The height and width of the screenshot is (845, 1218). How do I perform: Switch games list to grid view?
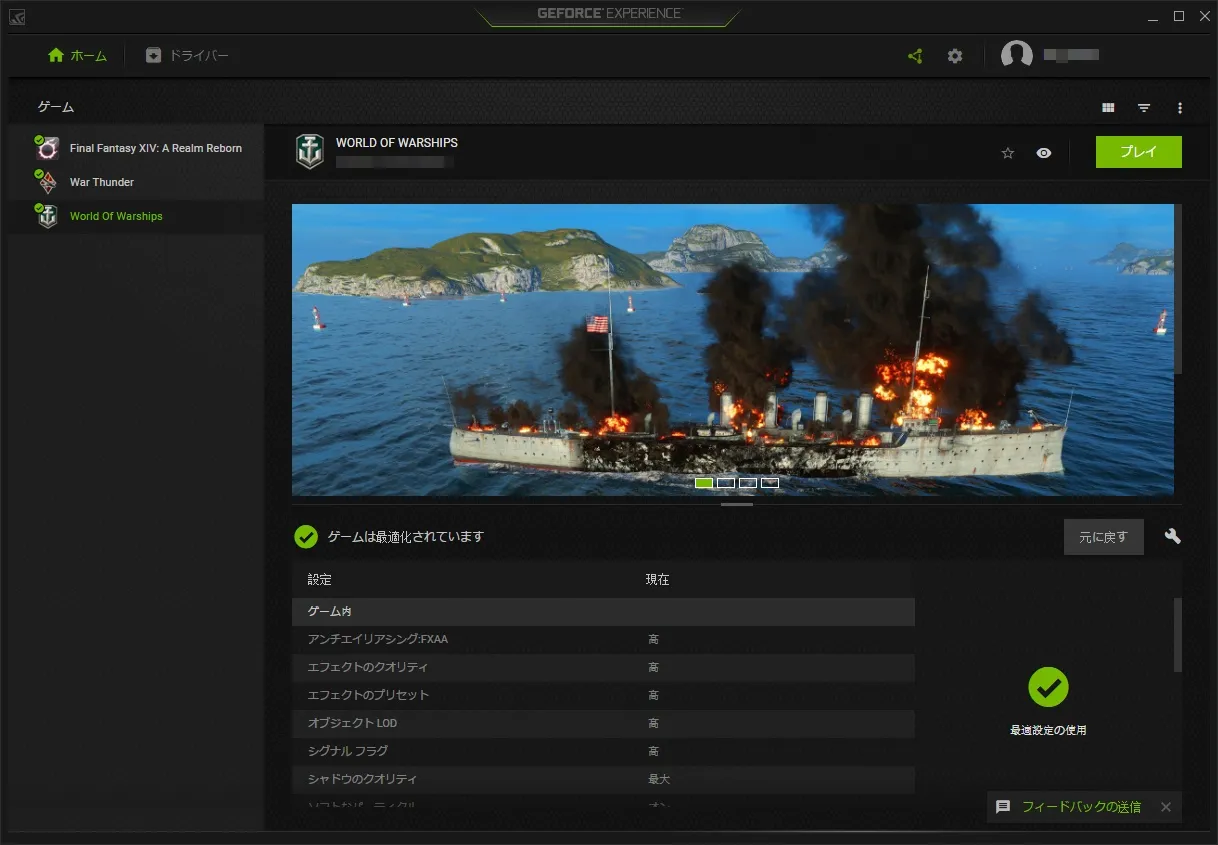[1108, 107]
